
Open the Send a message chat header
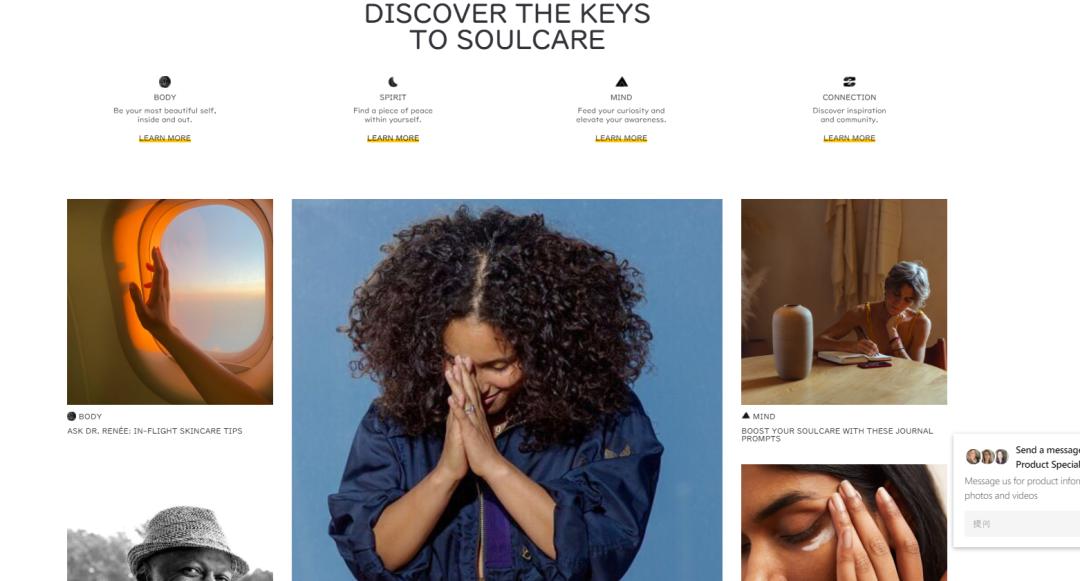point(1048,457)
